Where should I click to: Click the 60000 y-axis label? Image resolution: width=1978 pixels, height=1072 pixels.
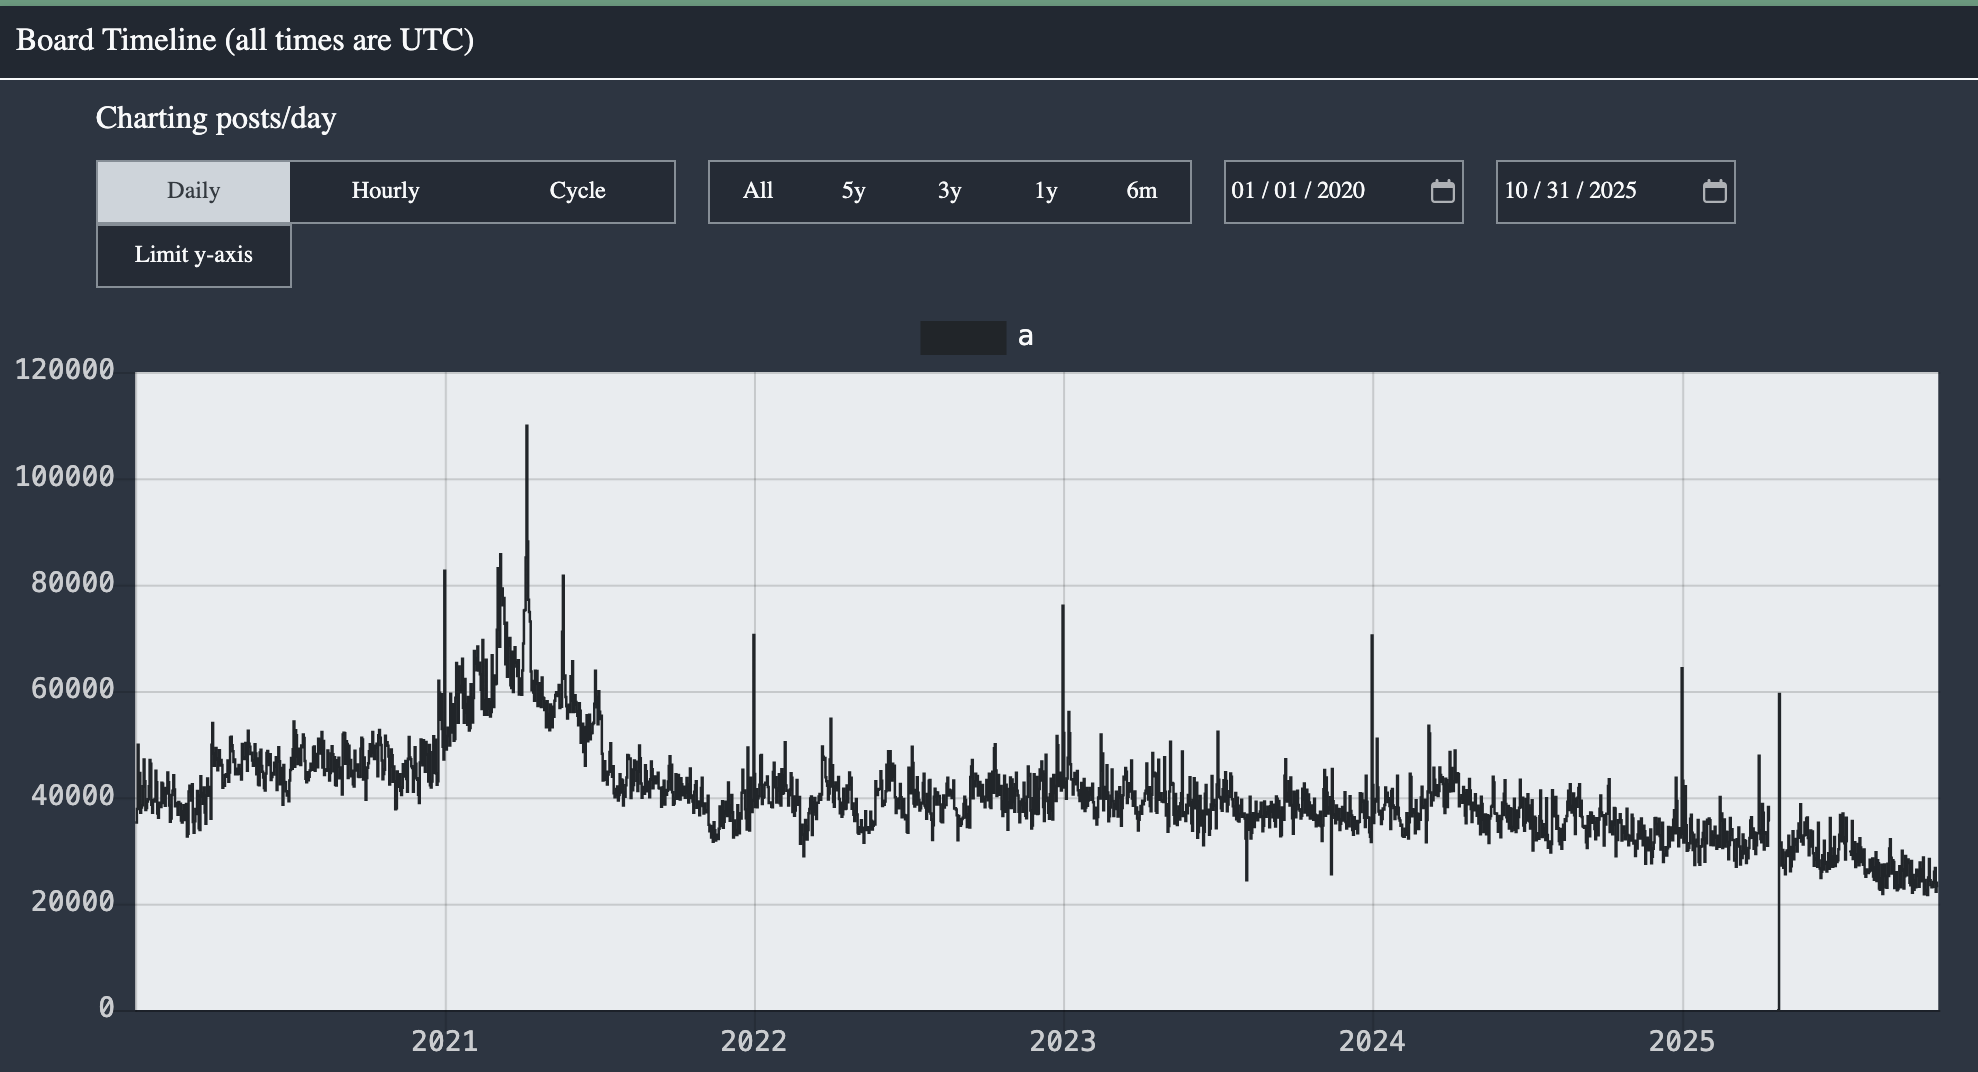73,689
